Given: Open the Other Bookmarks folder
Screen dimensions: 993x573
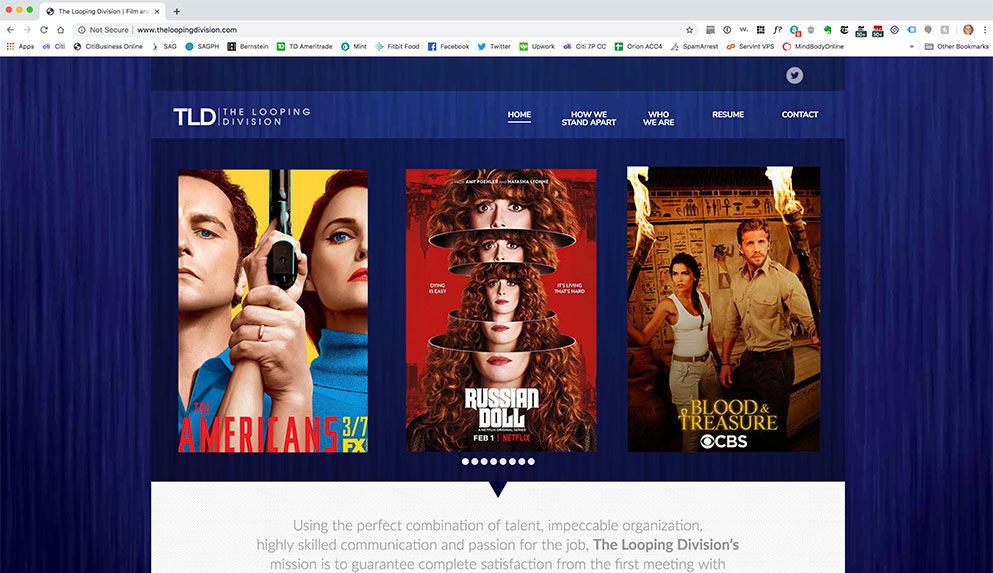Looking at the screenshot, I should point(956,46).
